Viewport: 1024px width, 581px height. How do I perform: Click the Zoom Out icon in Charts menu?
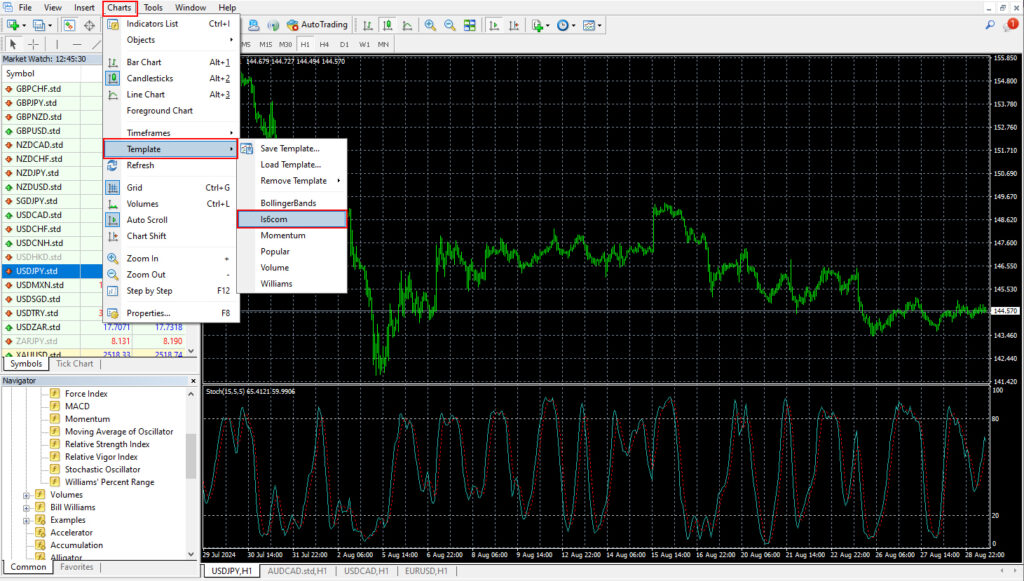click(113, 275)
